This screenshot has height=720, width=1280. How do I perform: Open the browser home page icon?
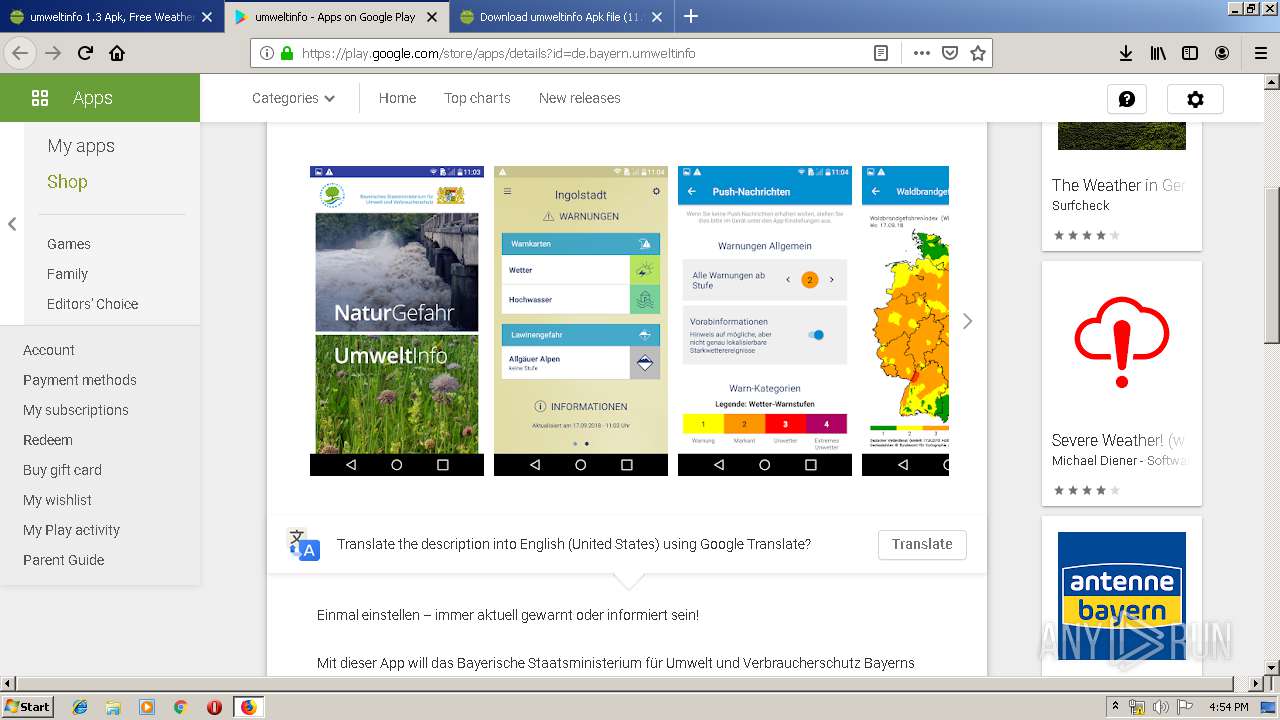117,54
